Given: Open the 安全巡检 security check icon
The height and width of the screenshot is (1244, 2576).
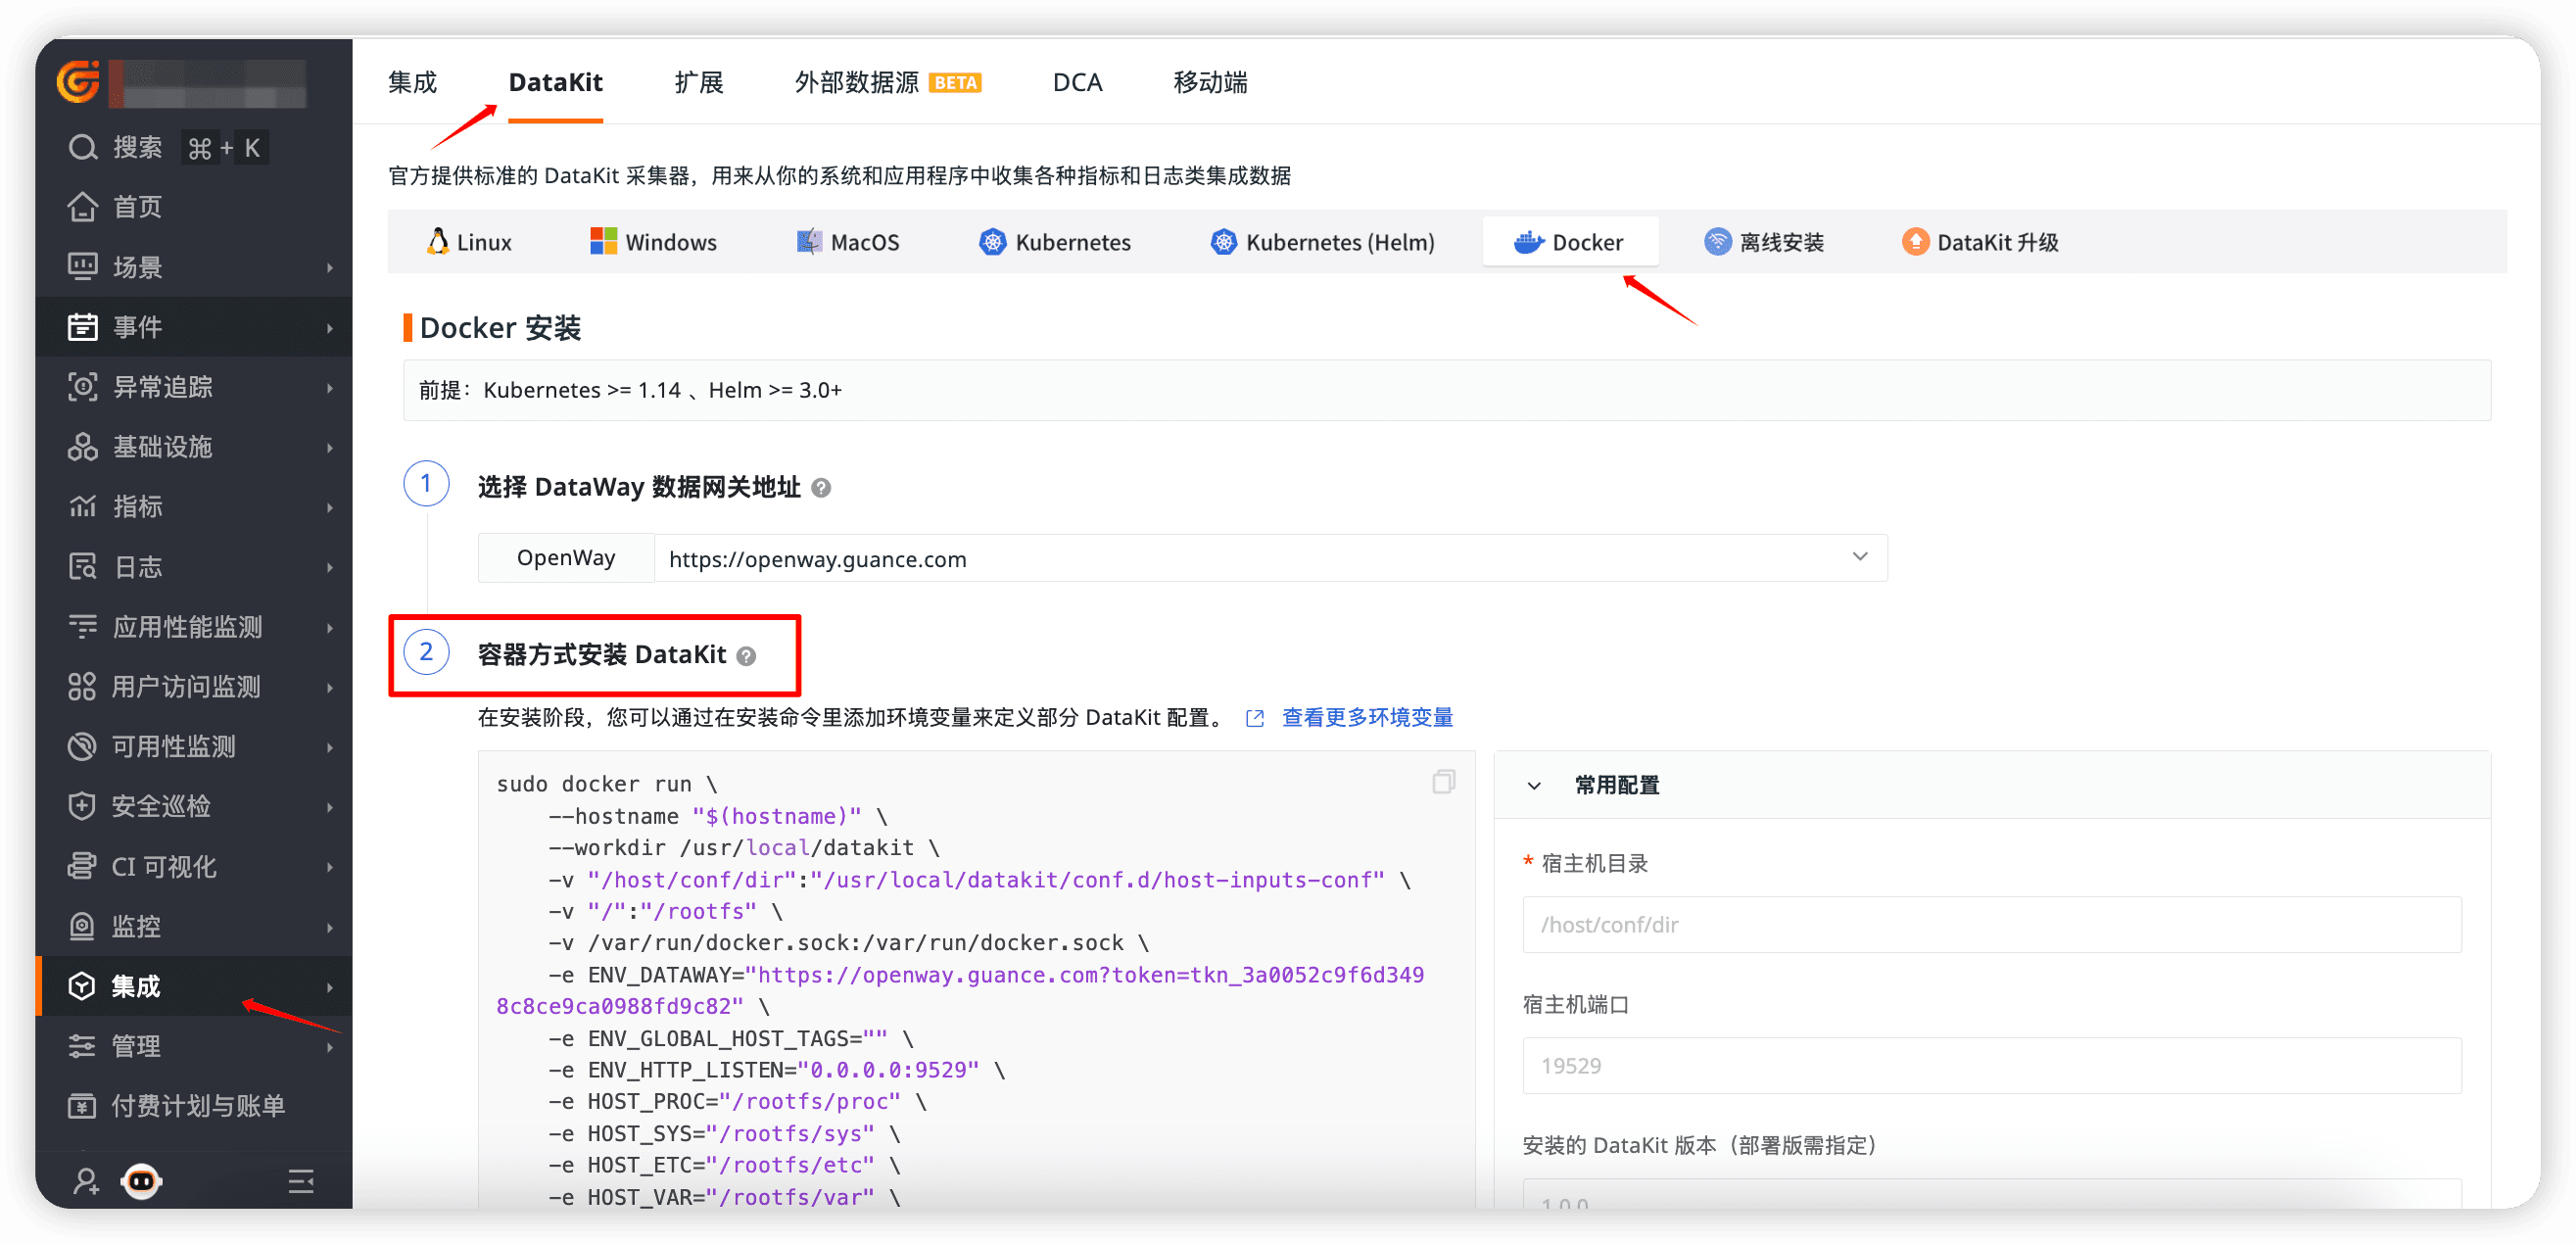Looking at the screenshot, I should [x=84, y=806].
